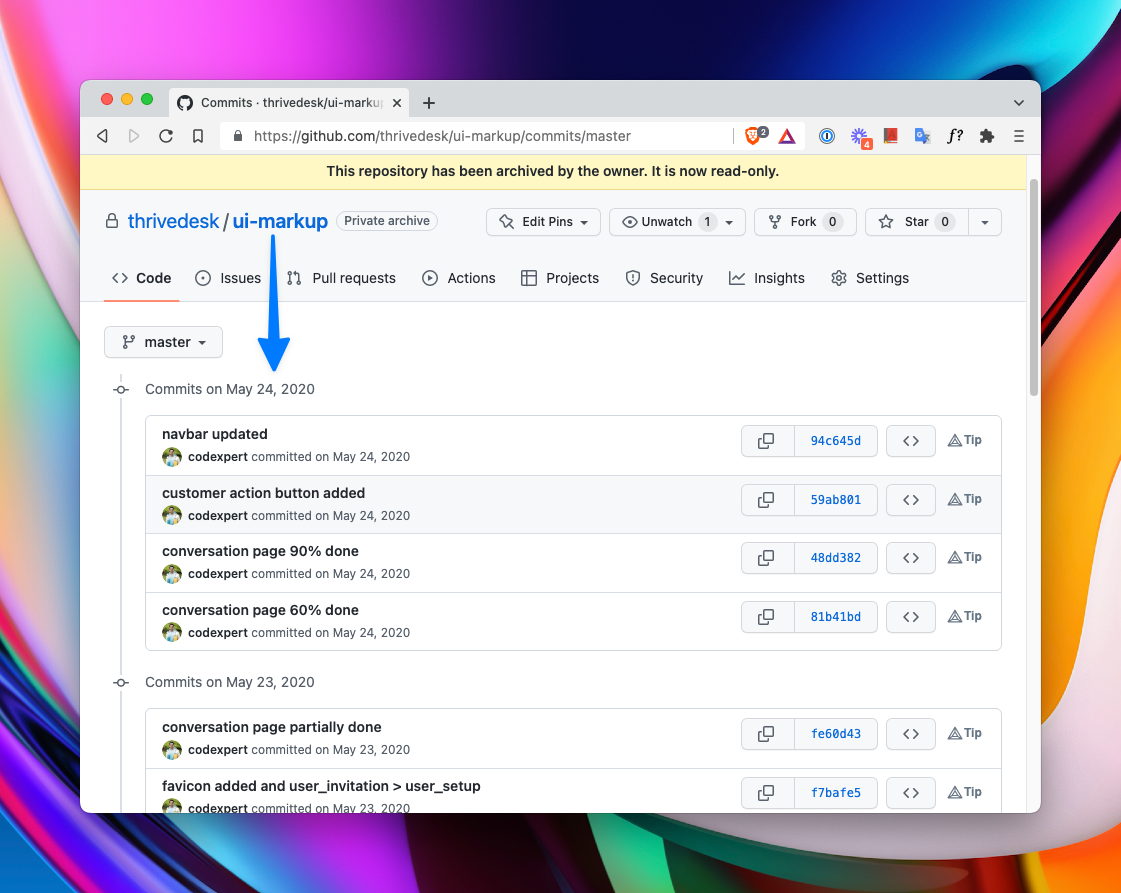Open customer action button added commit
Screen dimensions: 1121x893
pyautogui.click(x=263, y=493)
